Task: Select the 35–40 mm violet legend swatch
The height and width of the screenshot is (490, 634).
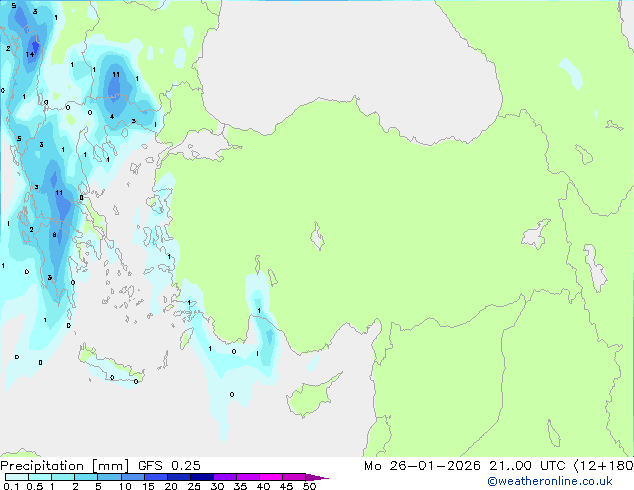Action: [247, 477]
